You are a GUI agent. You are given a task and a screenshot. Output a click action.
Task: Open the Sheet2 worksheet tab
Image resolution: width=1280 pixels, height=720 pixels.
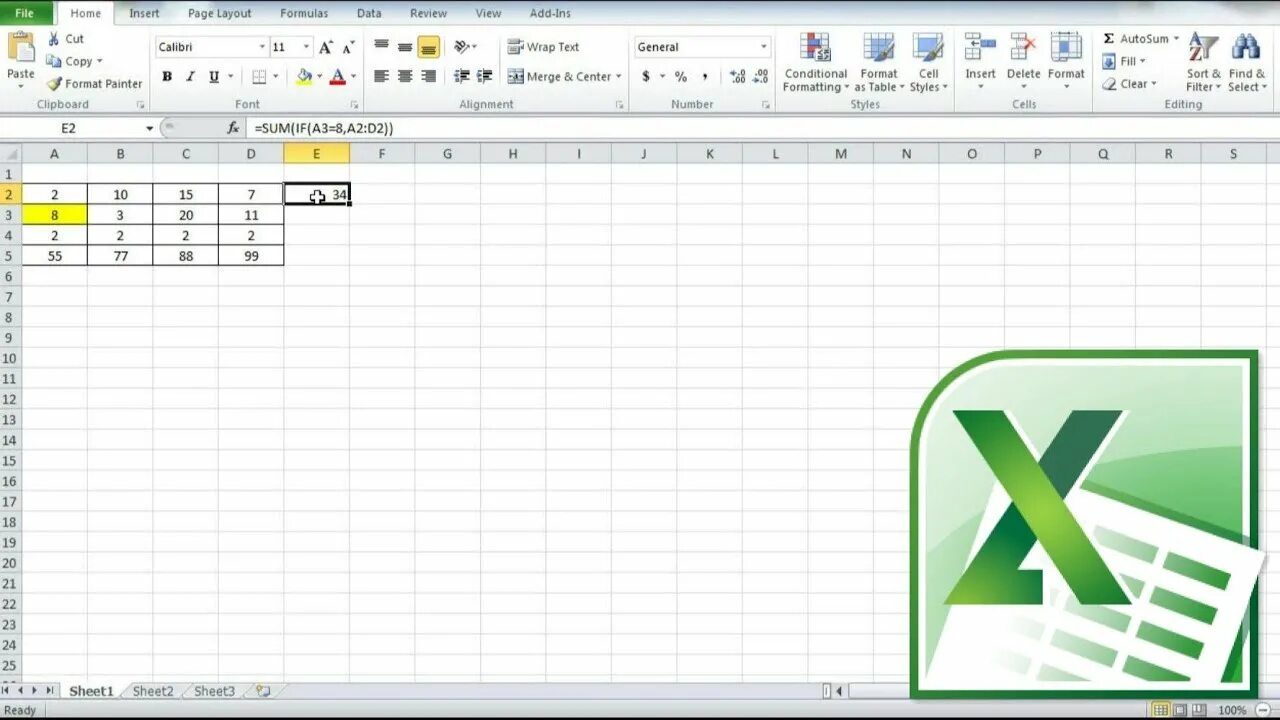(153, 691)
